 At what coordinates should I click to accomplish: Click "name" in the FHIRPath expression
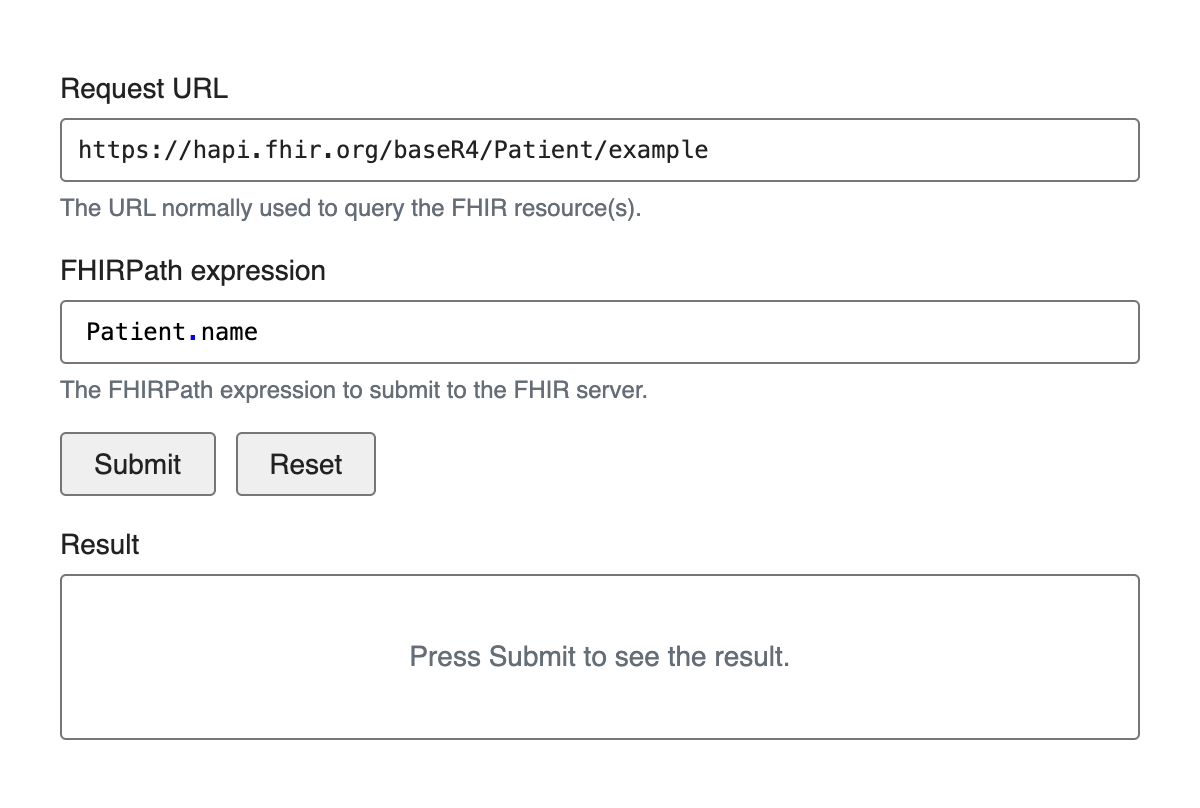tap(229, 332)
